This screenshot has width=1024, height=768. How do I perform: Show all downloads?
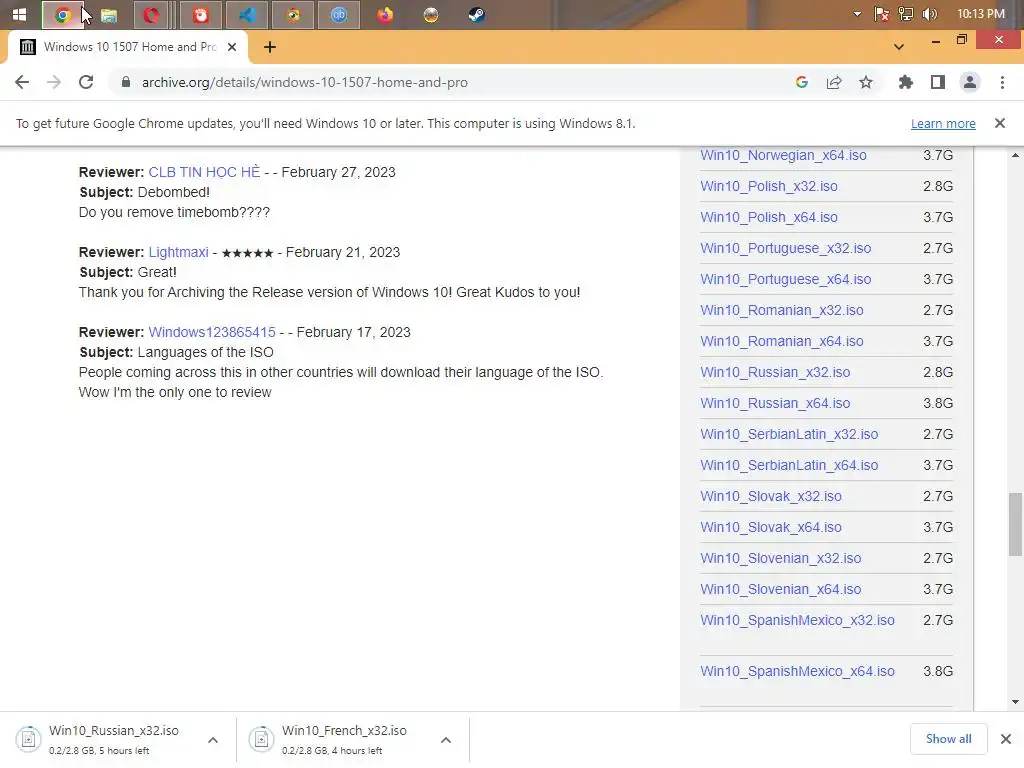948,739
